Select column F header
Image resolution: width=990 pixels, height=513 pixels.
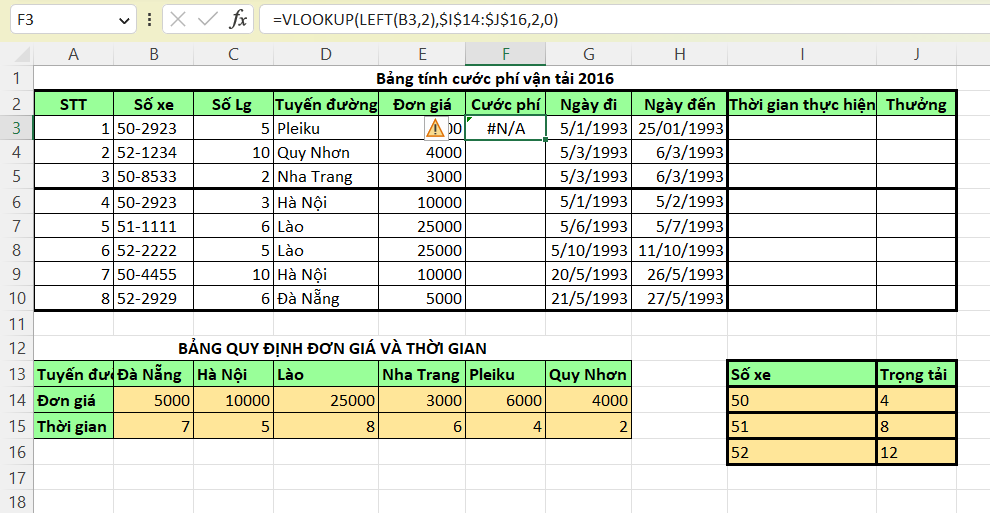[506, 54]
